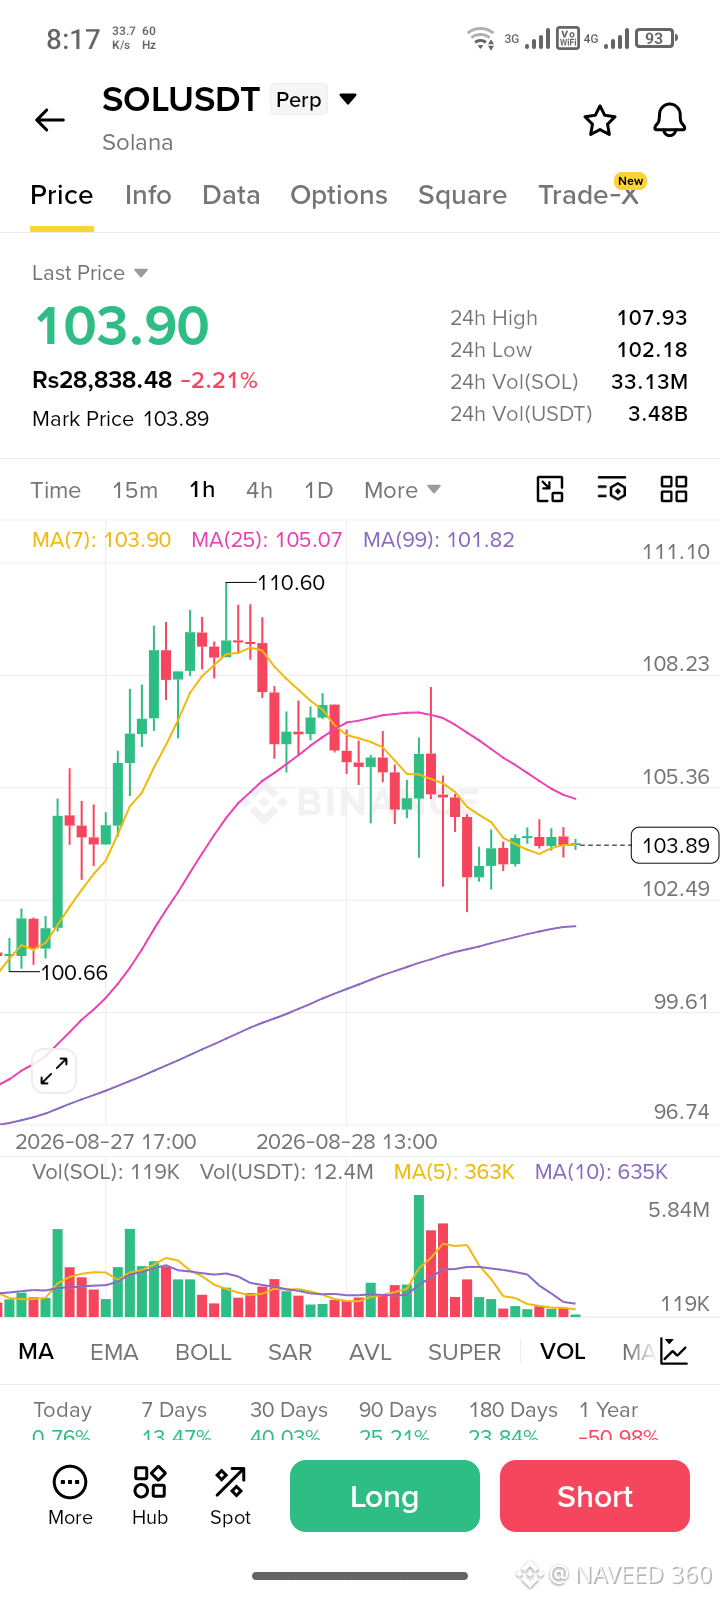This screenshot has height=1600, width=720.
Task: Tap the large 103.90 last price
Action: 122,326
